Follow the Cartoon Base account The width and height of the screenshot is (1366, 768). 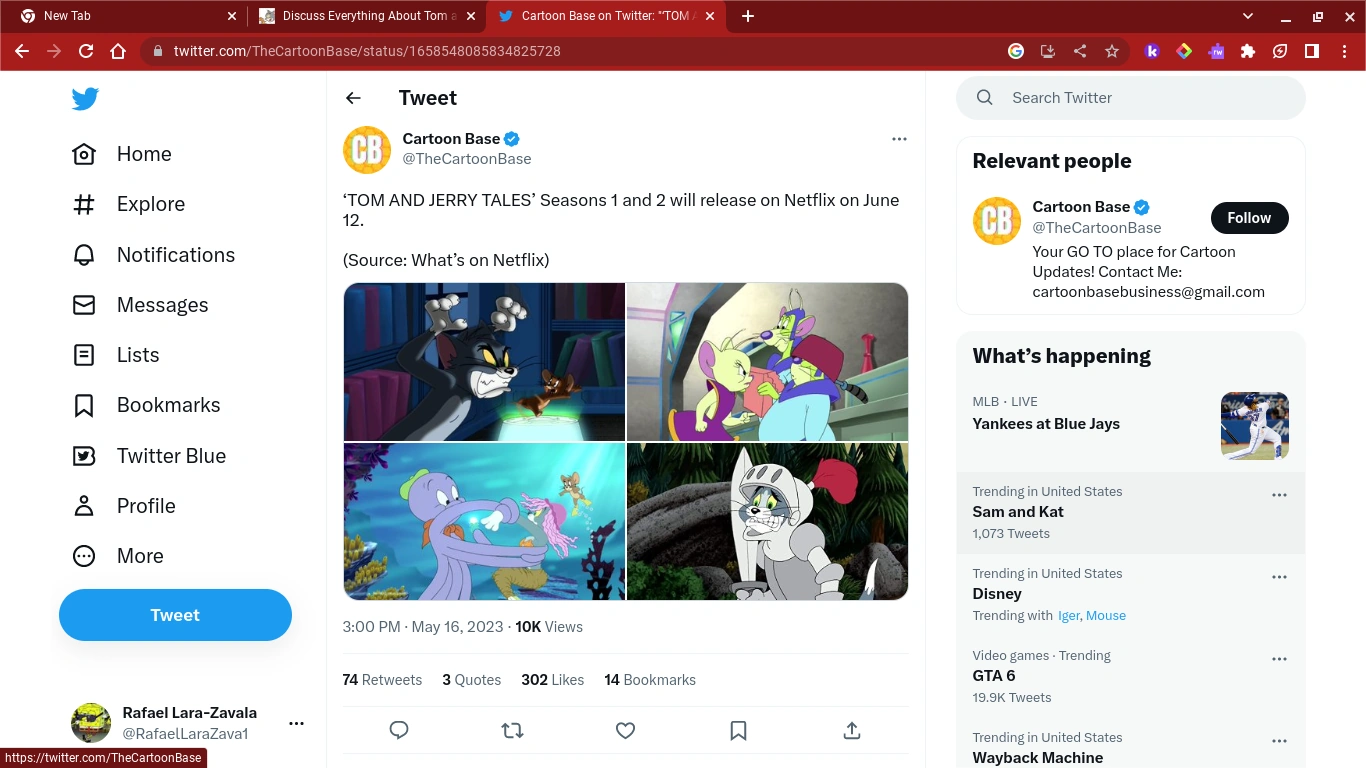[x=1249, y=217]
